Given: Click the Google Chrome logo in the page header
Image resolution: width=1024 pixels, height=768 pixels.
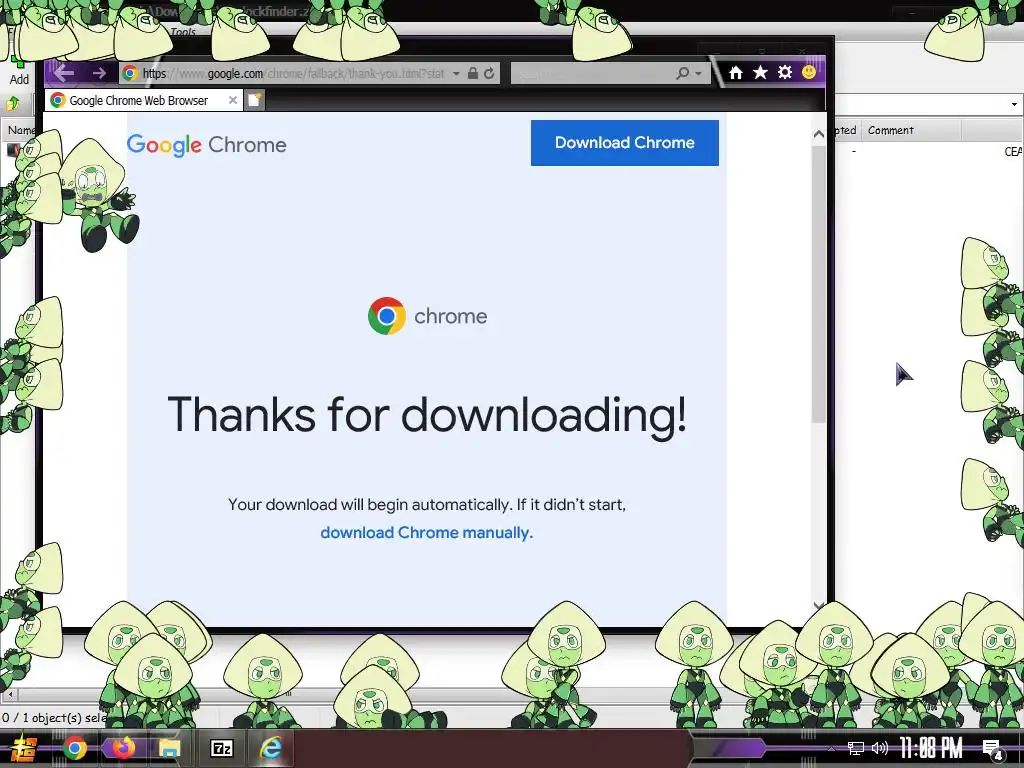Looking at the screenshot, I should coord(206,144).
